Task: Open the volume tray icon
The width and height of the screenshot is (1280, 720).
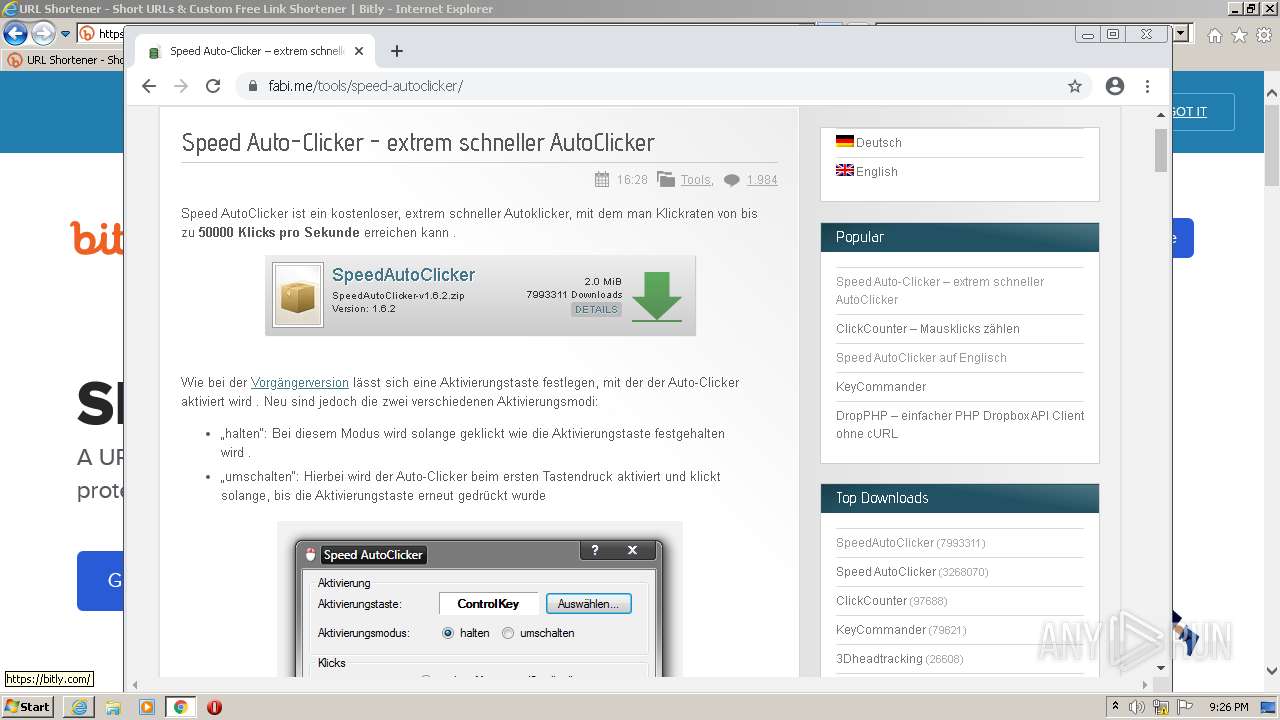Action: pyautogui.click(x=1137, y=707)
